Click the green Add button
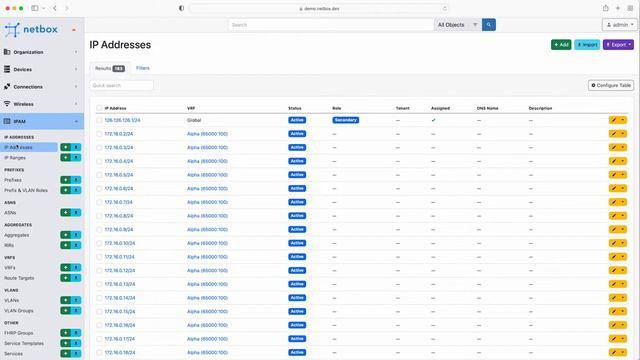This screenshot has height=360, width=640. point(561,44)
